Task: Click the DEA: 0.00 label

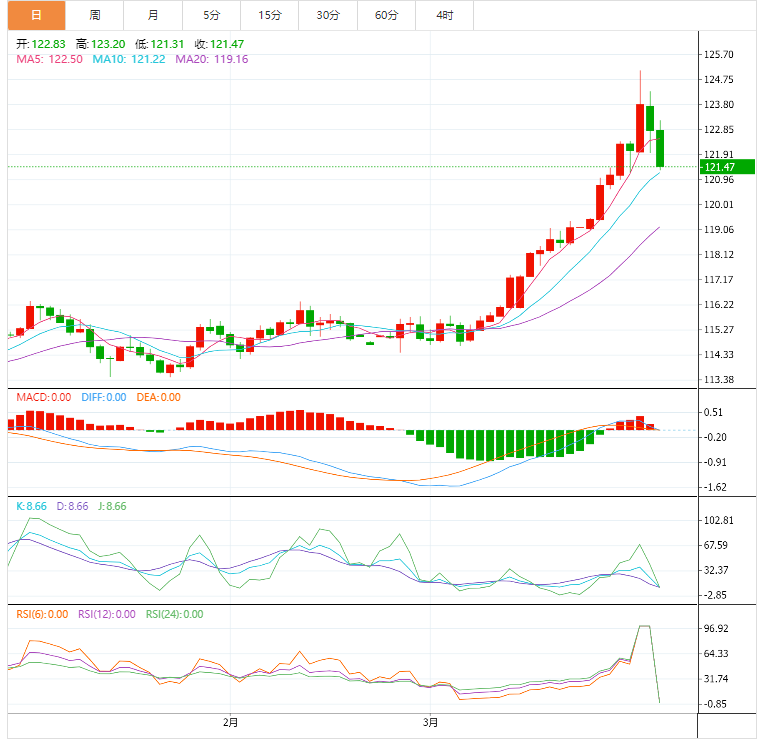Action: pyautogui.click(x=158, y=397)
